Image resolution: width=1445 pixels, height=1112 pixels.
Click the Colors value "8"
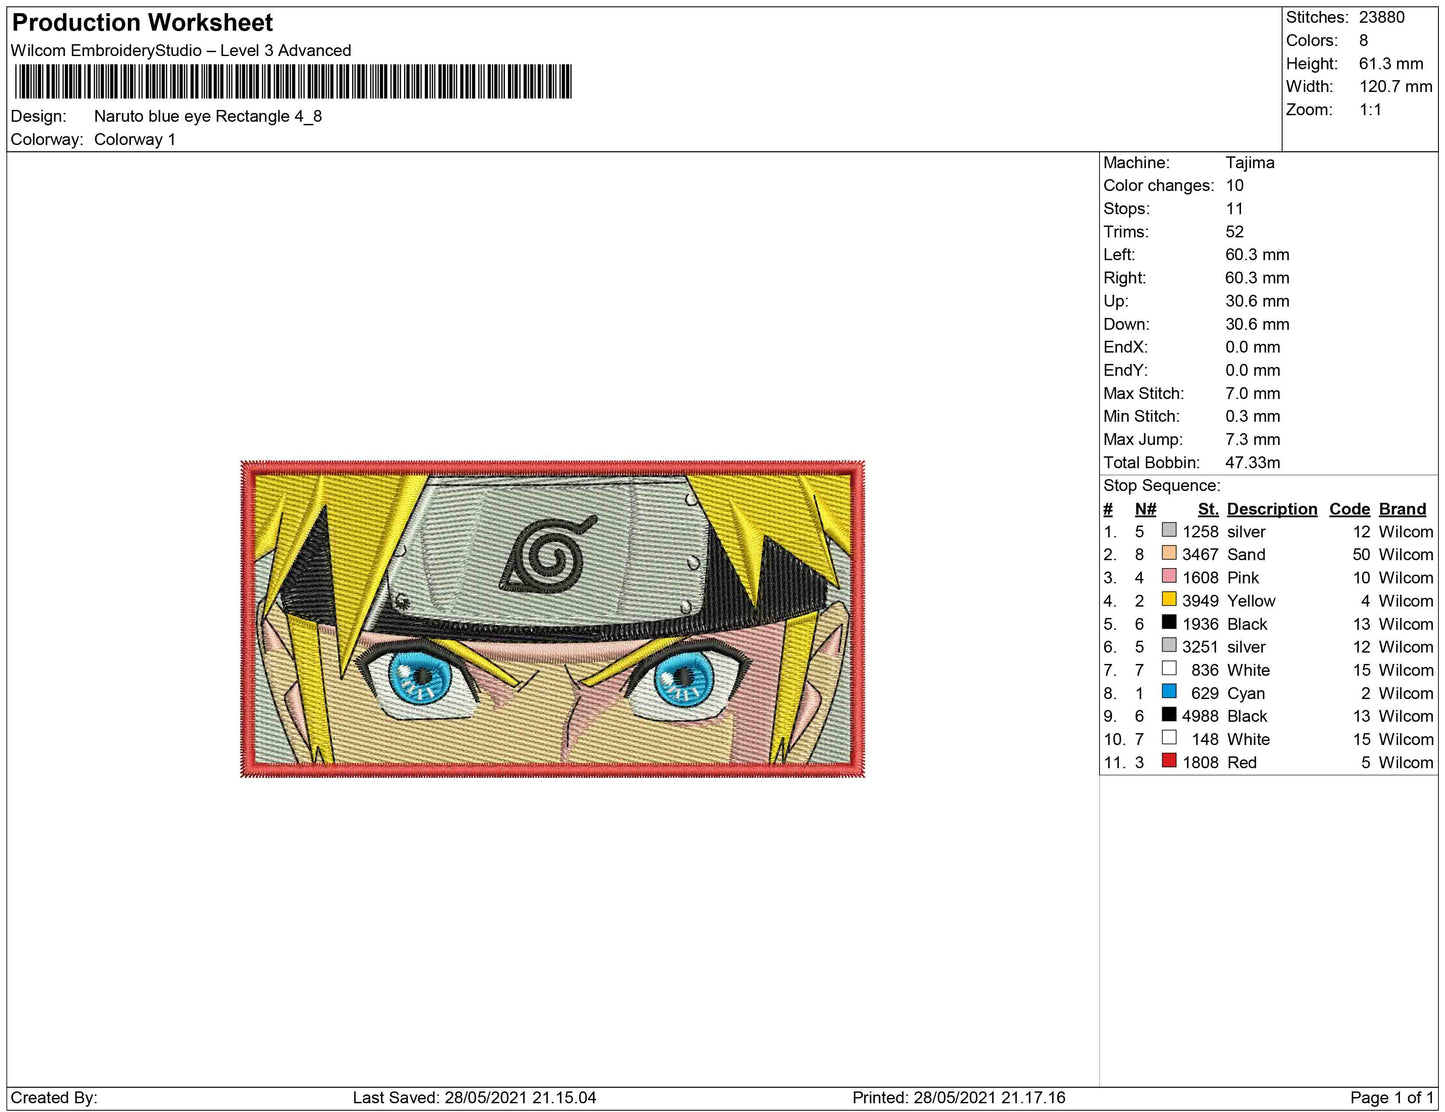point(1364,41)
